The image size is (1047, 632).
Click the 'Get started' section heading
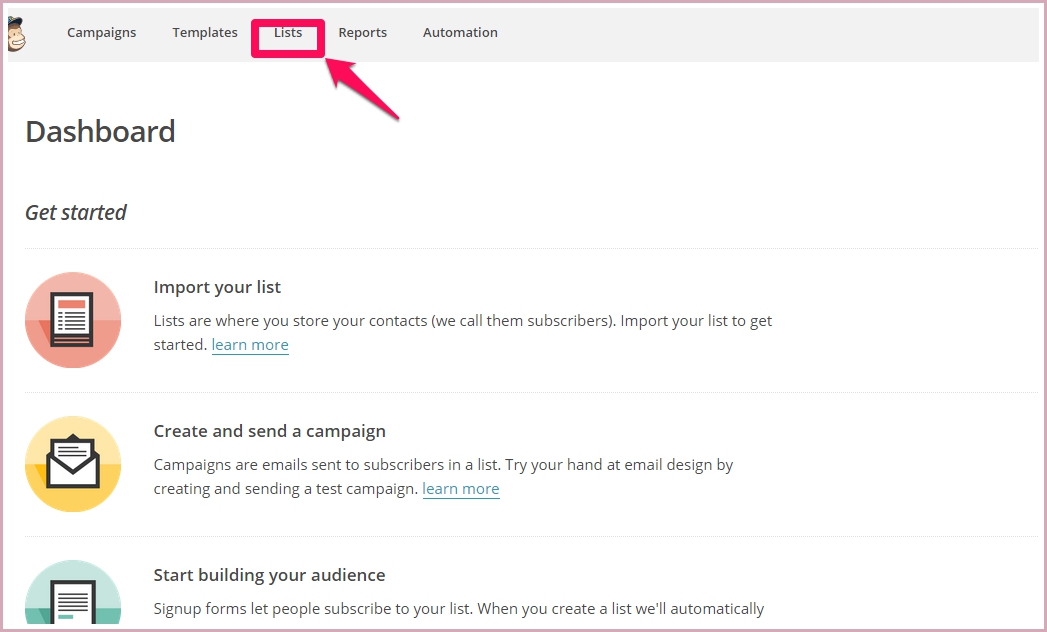[76, 213]
